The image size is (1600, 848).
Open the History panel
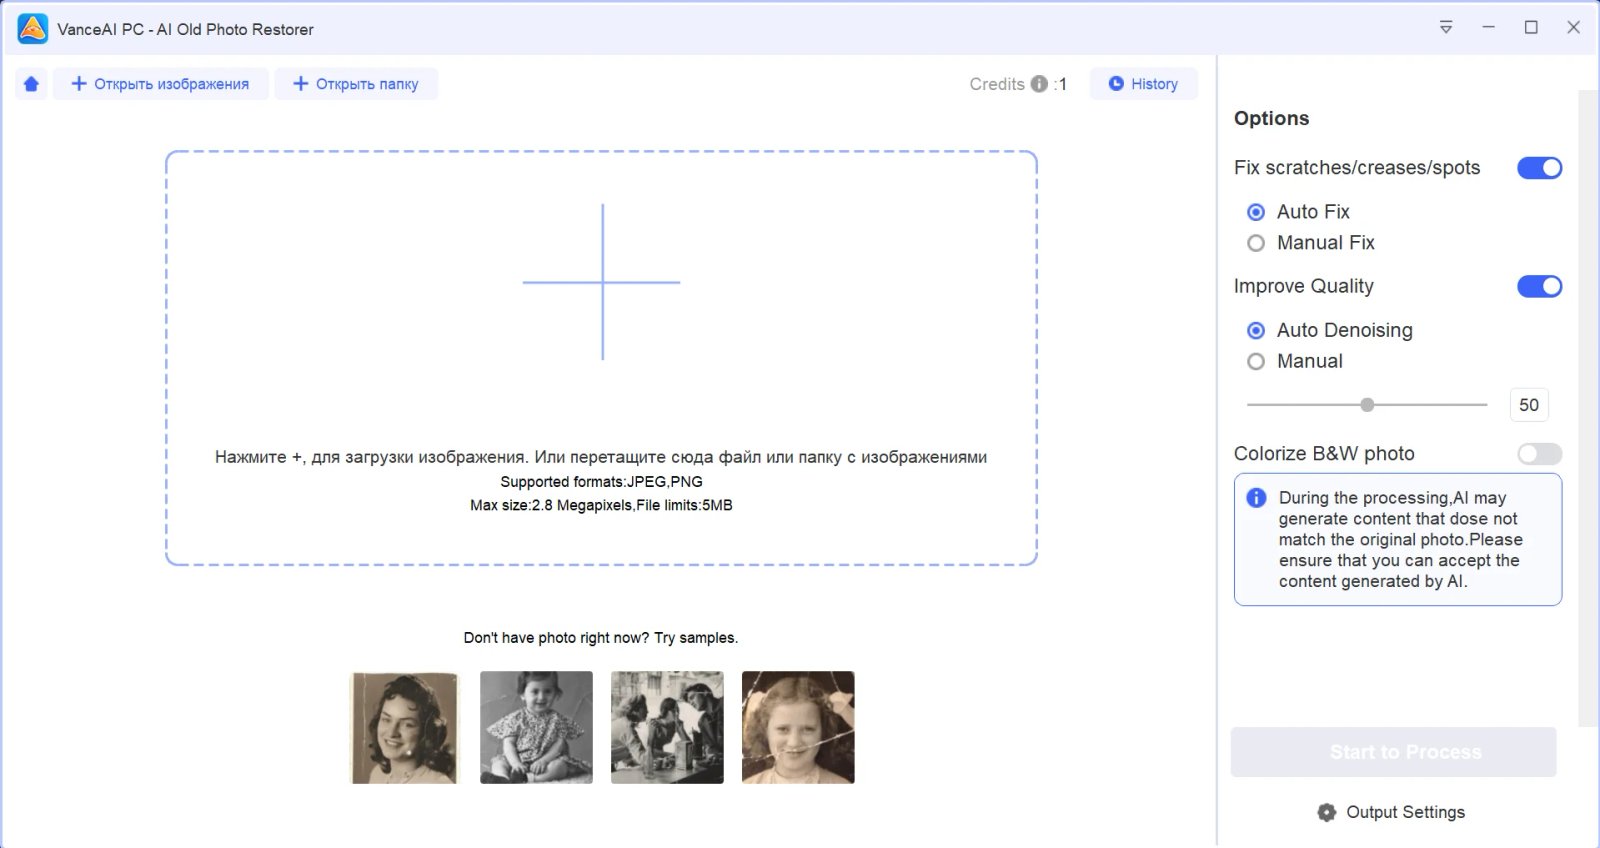pyautogui.click(x=1143, y=84)
